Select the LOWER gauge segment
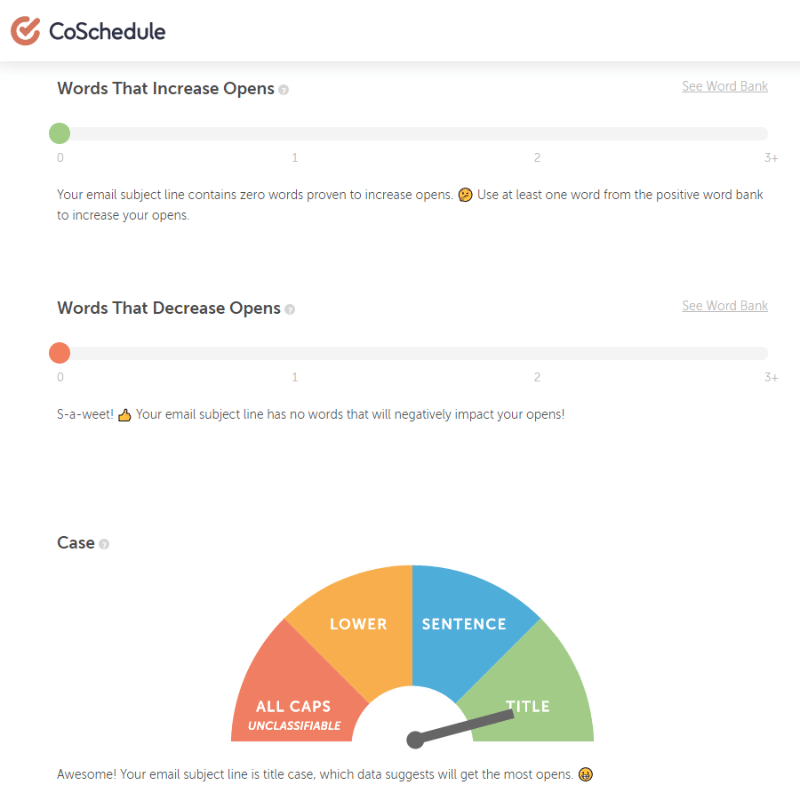The width and height of the screenshot is (800, 793). 358,624
